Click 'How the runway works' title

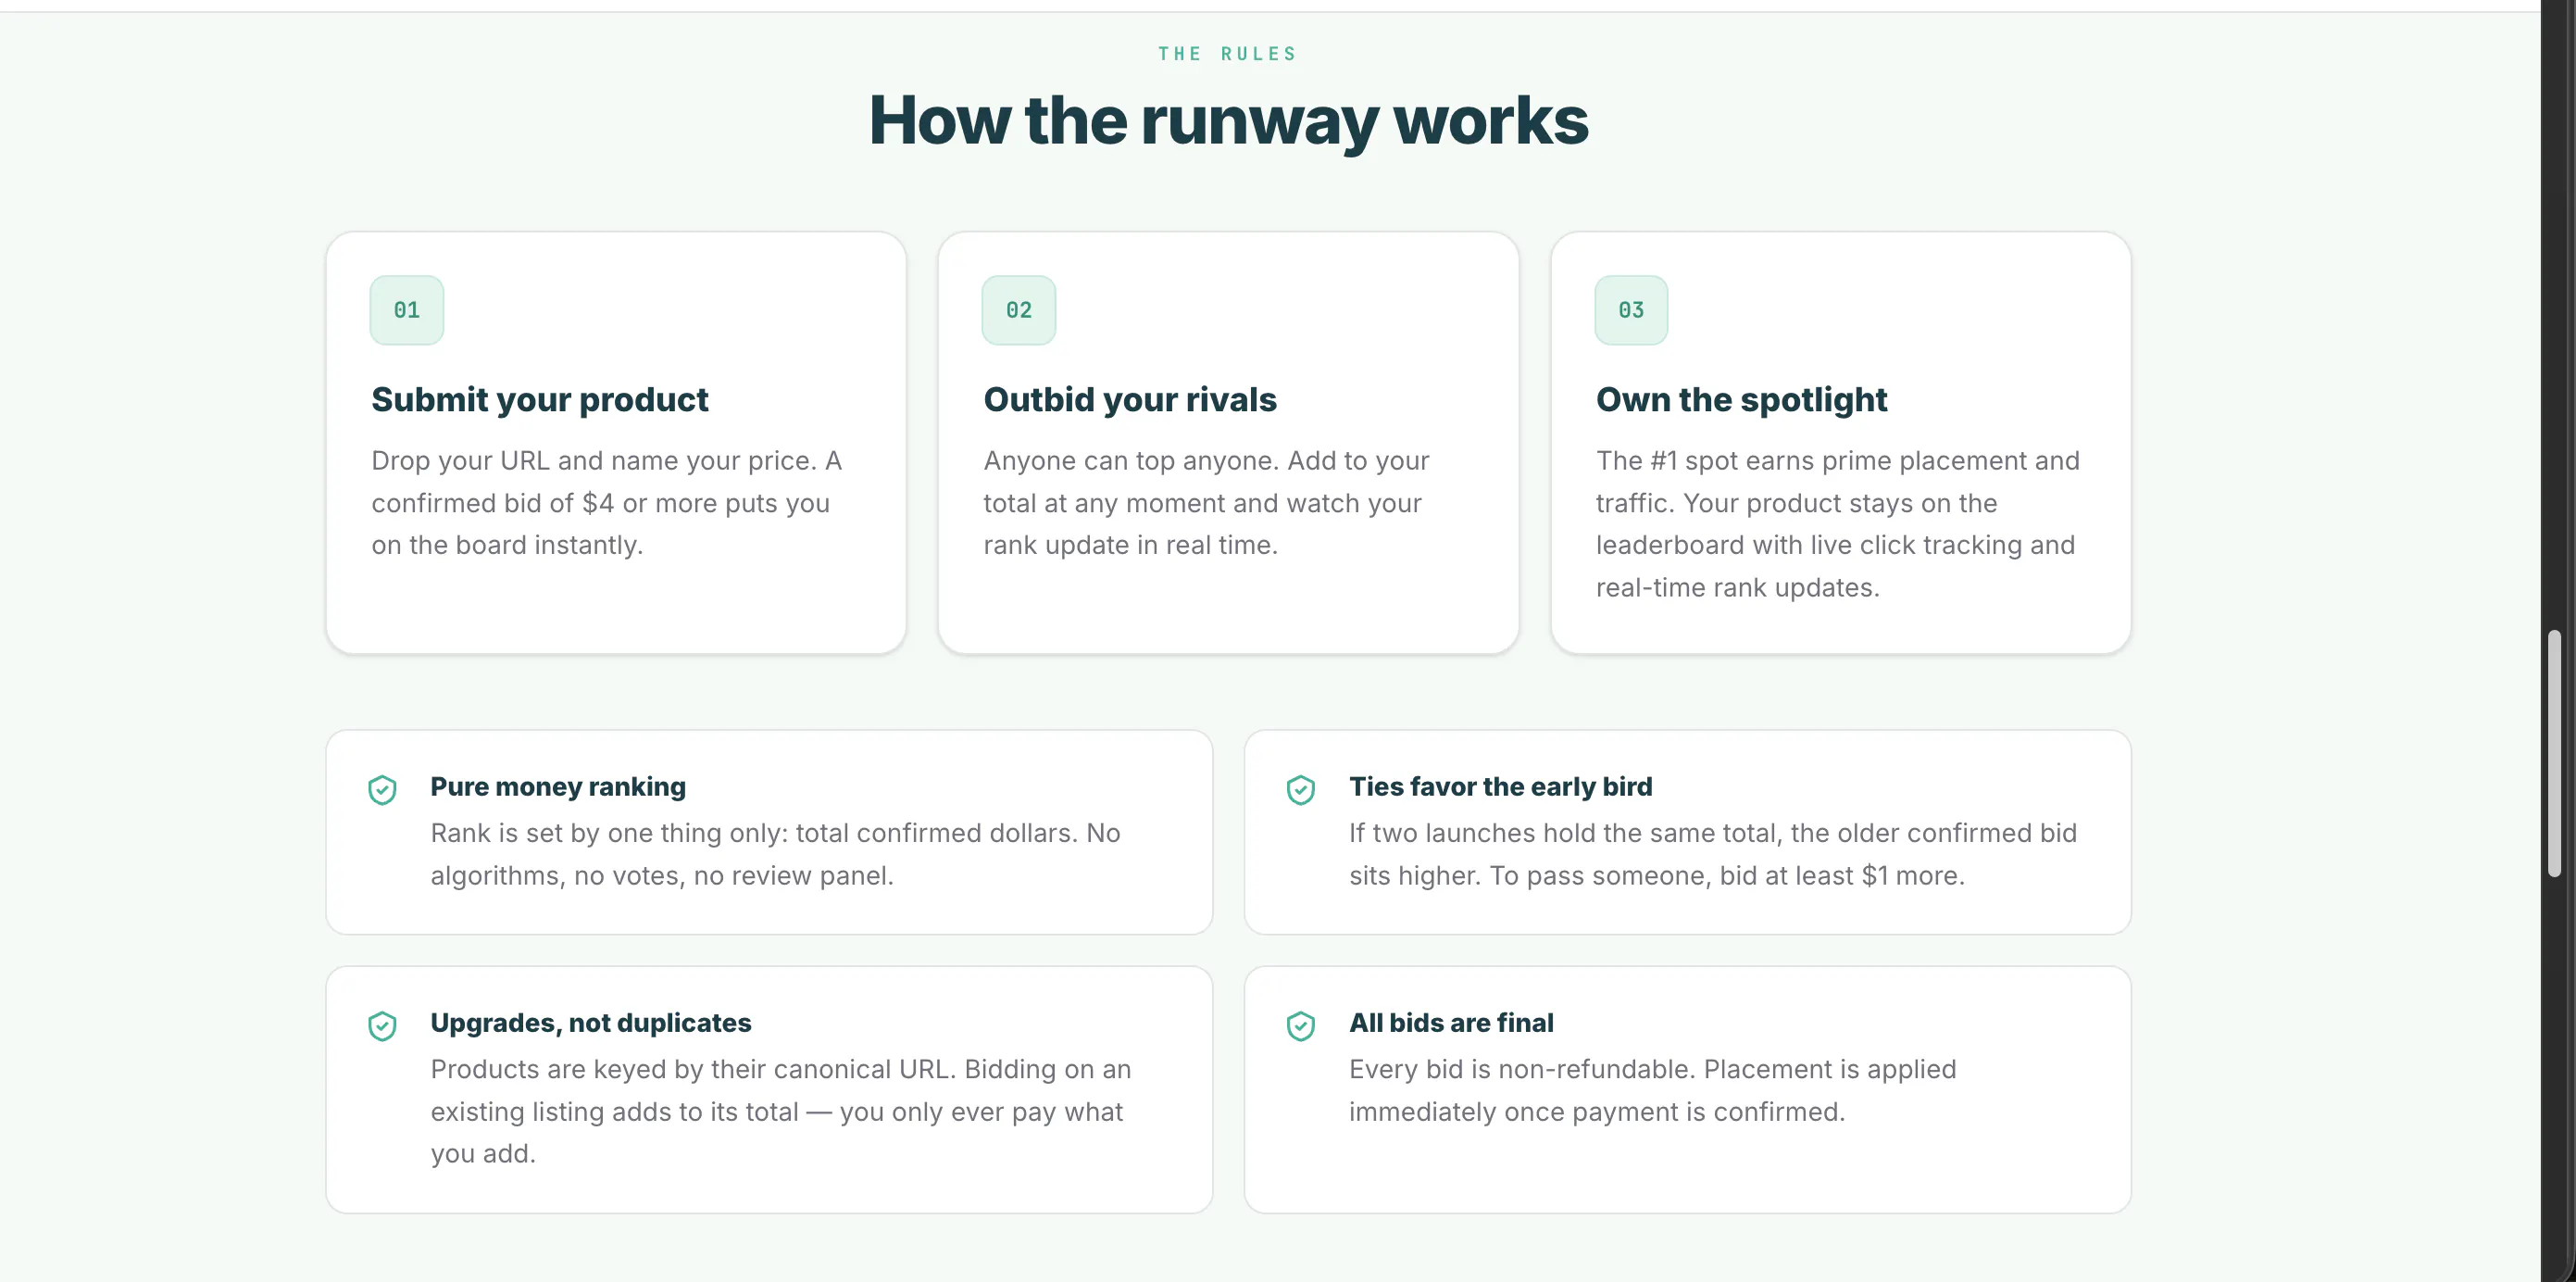click(x=1228, y=121)
